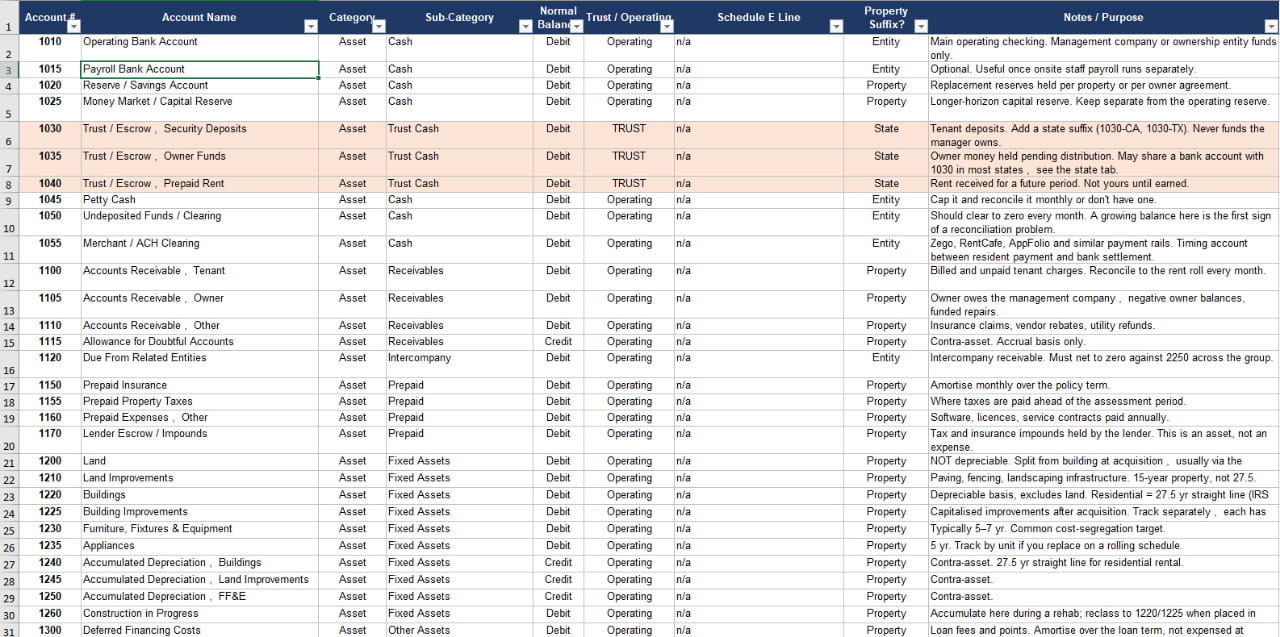The width and height of the screenshot is (1280, 637).
Task: Select account number cell 1260
Action: pos(50,614)
